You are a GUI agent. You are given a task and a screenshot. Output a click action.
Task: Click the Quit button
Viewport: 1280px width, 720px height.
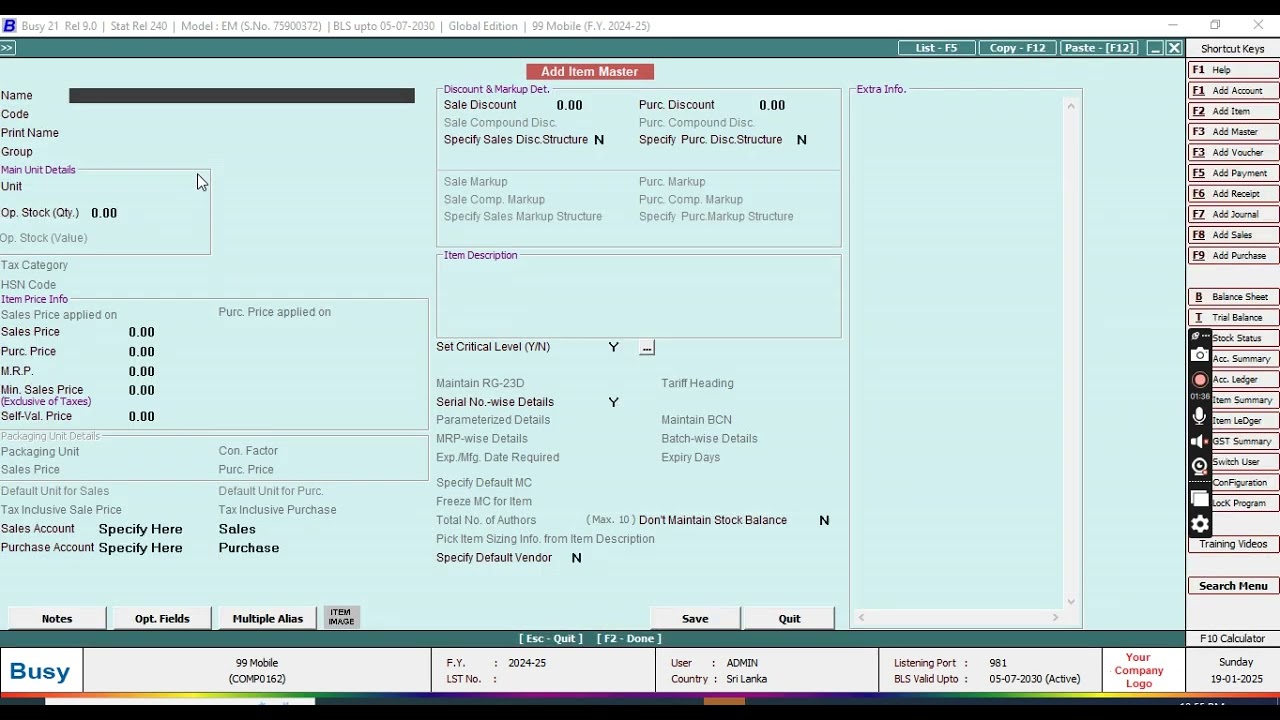click(789, 619)
